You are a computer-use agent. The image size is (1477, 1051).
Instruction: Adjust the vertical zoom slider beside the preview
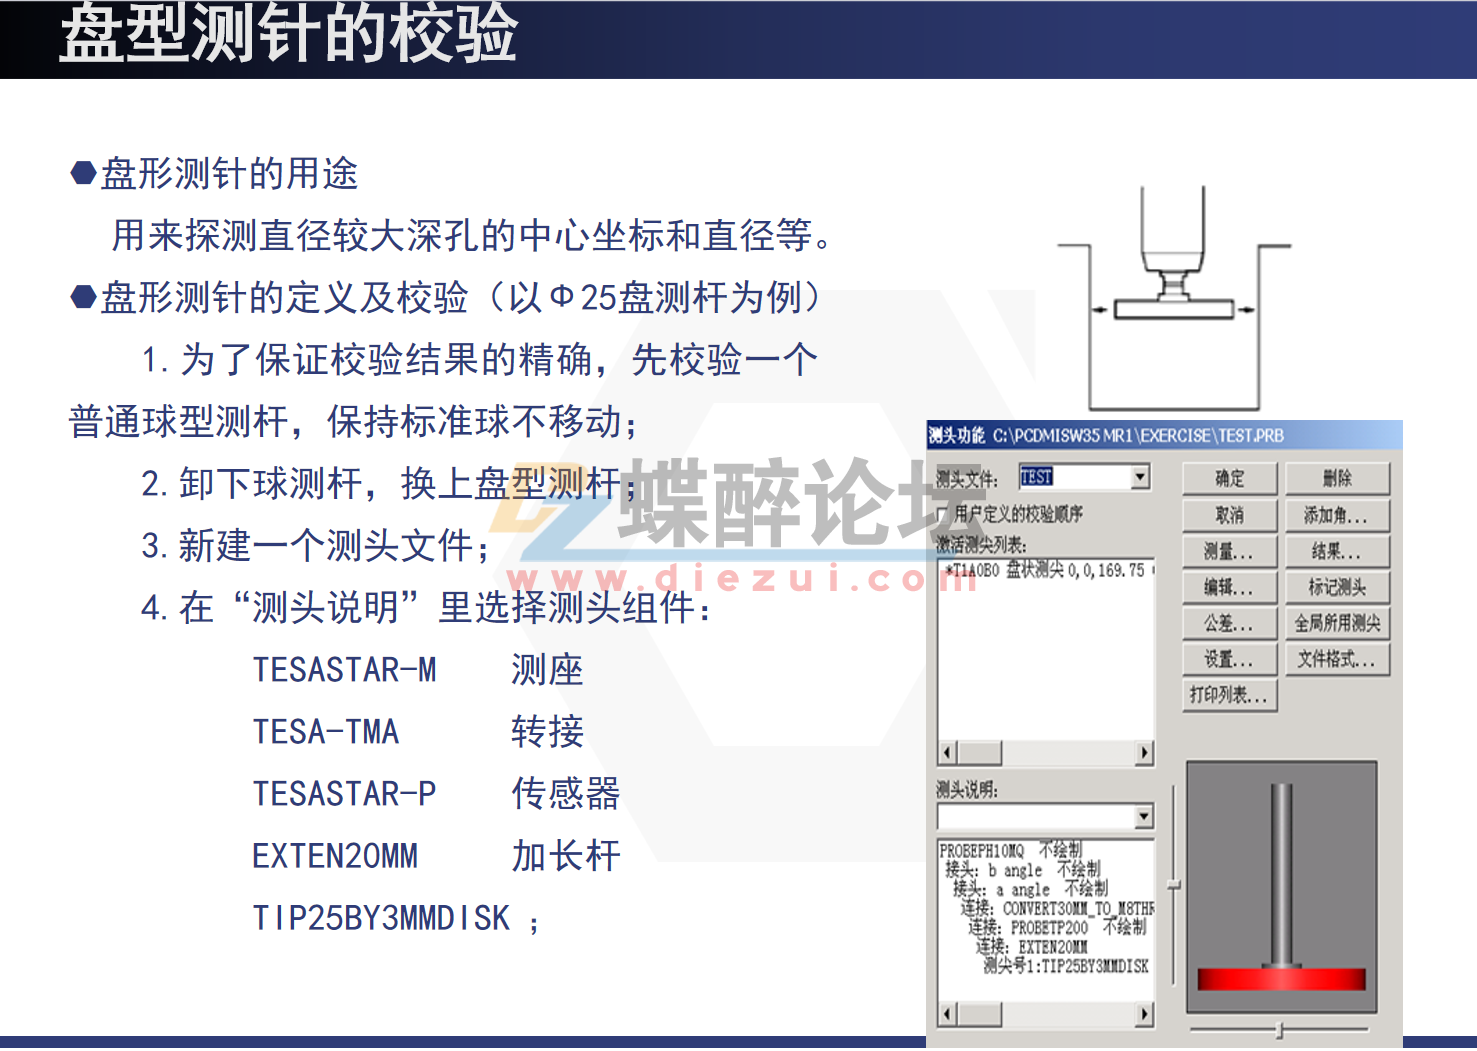pyautogui.click(x=1172, y=882)
